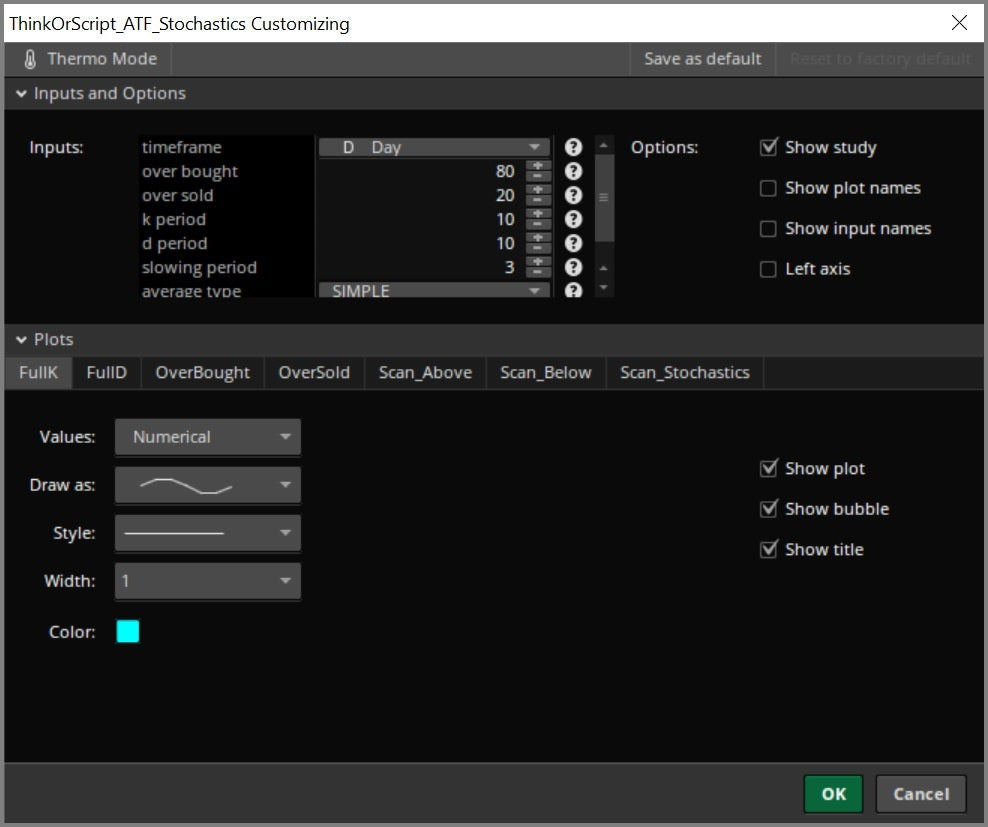Viewport: 988px width, 827px height.
Task: Switch to the FullD tab
Action: 106,373
